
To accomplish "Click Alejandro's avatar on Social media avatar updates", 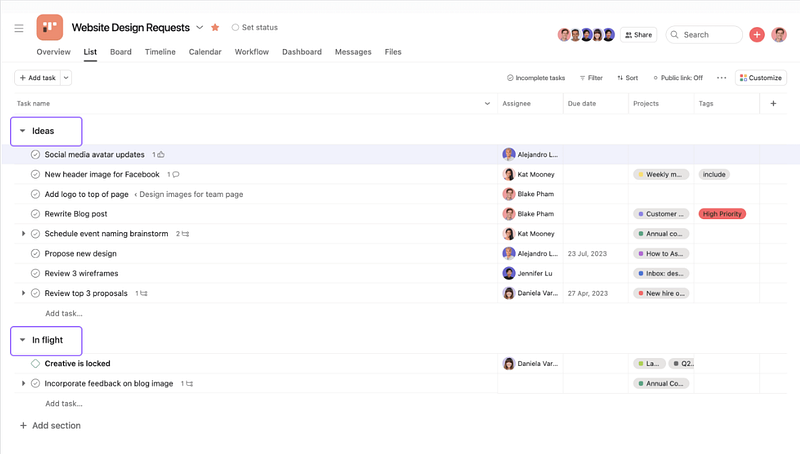I will tap(509, 154).
